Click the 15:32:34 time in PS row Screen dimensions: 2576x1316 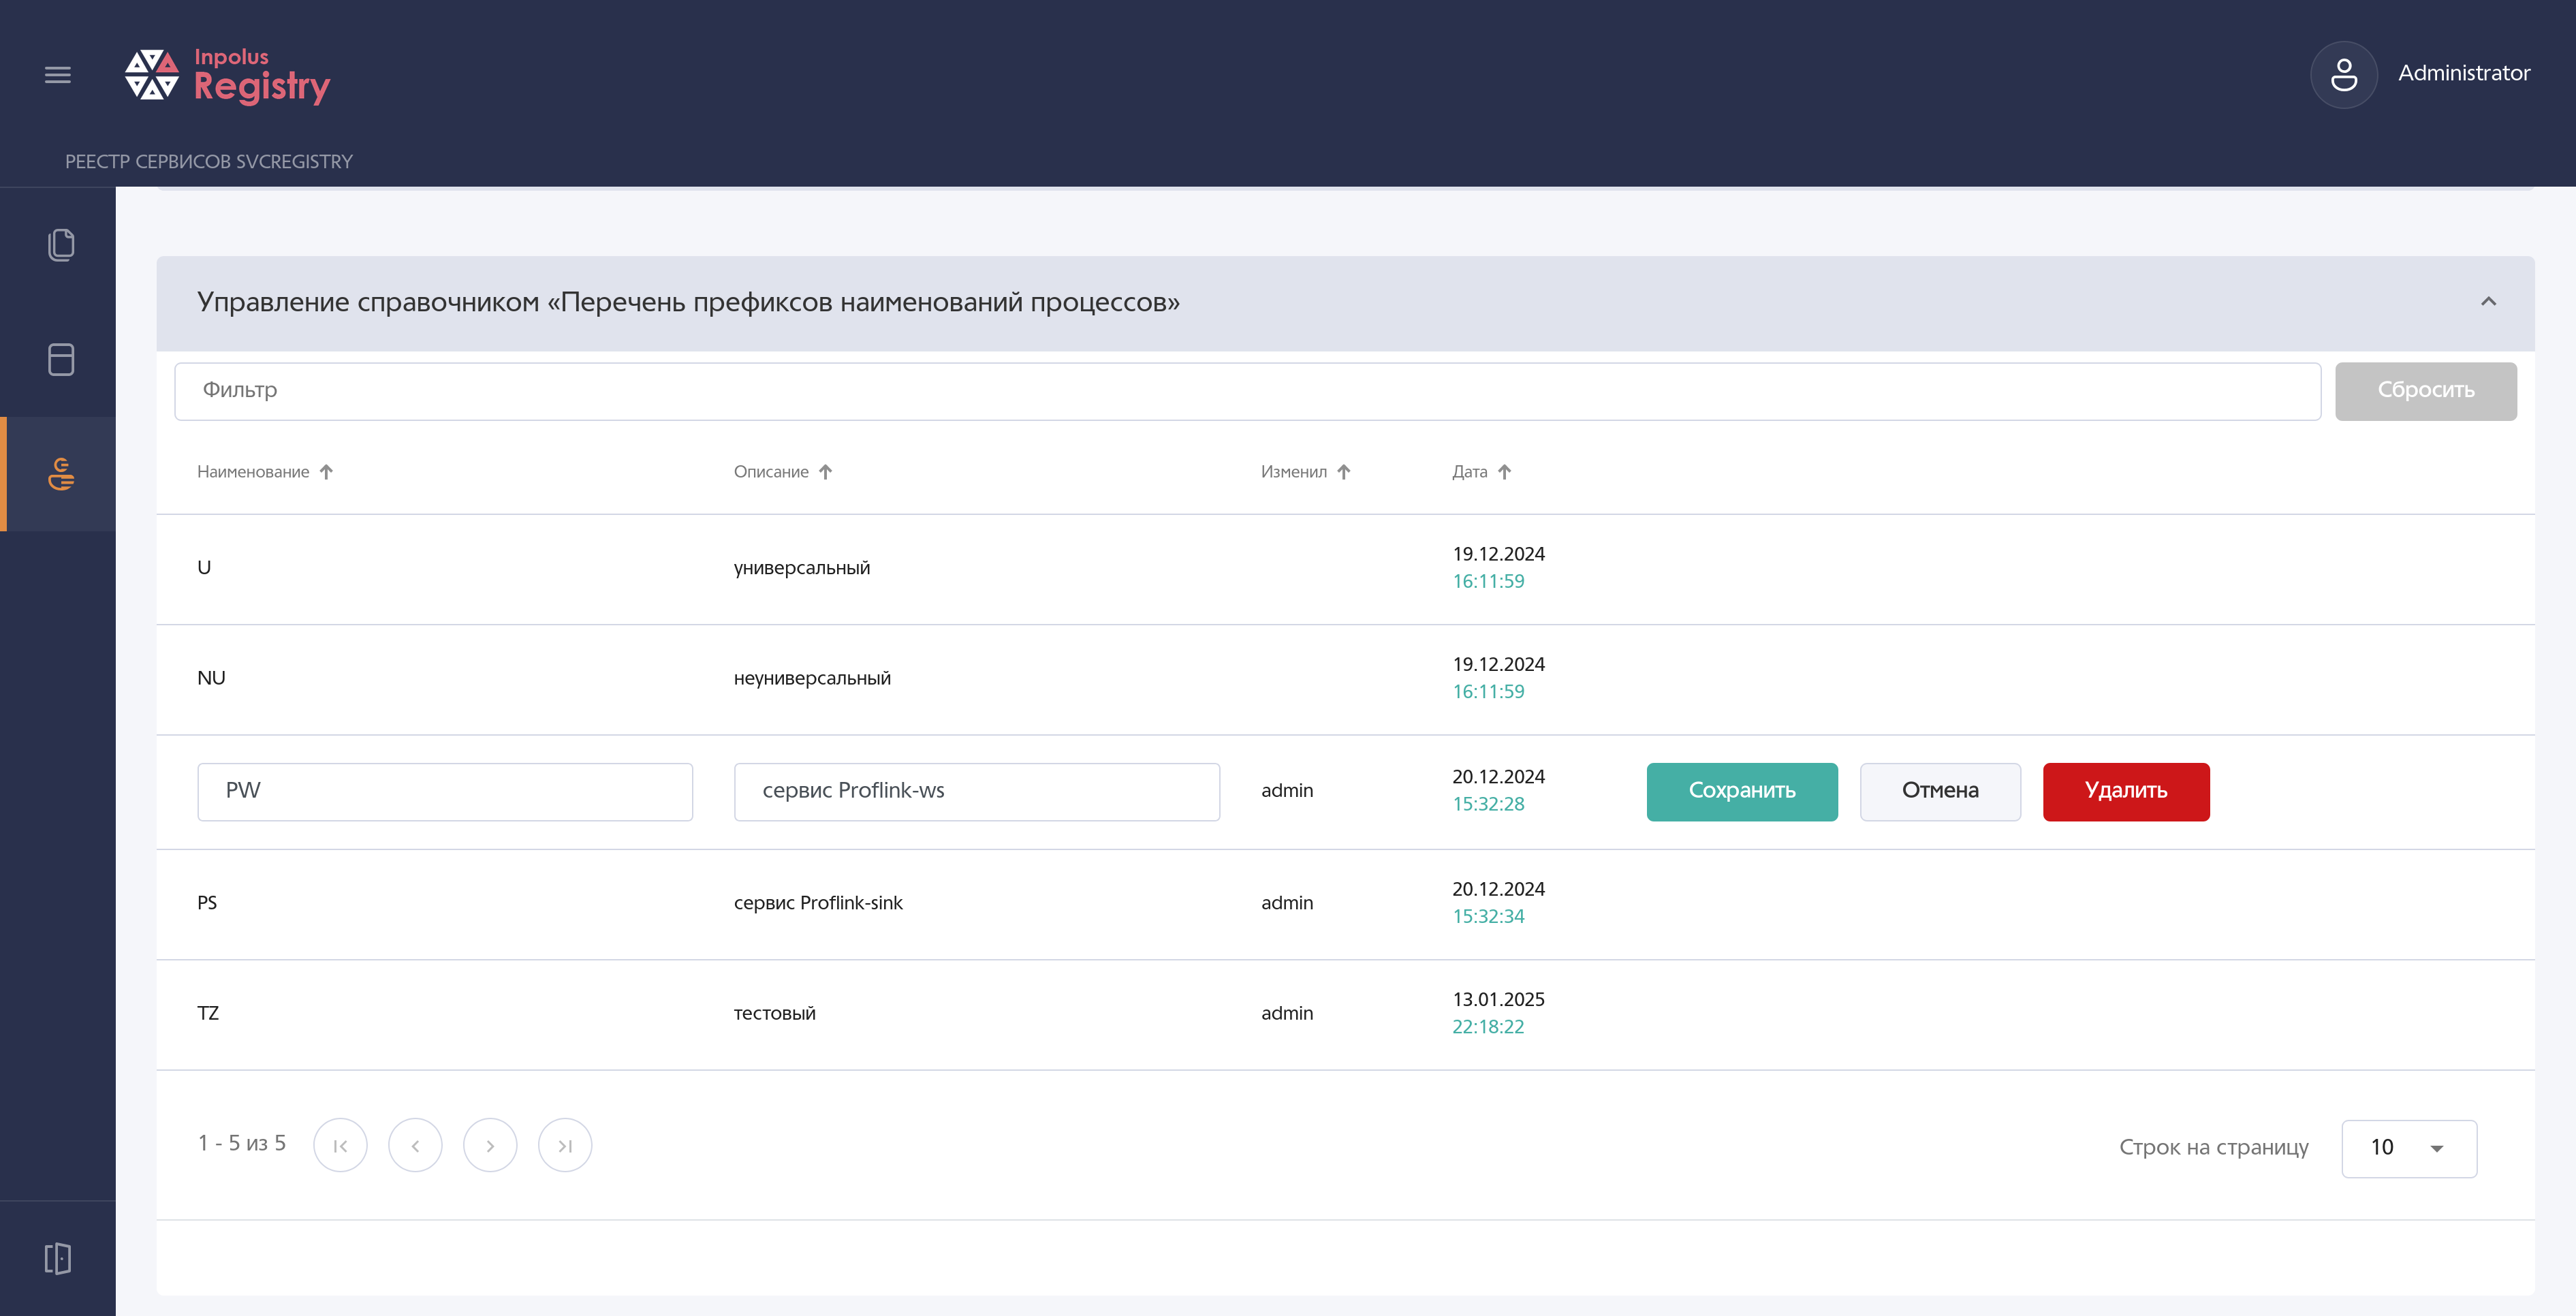click(1488, 917)
